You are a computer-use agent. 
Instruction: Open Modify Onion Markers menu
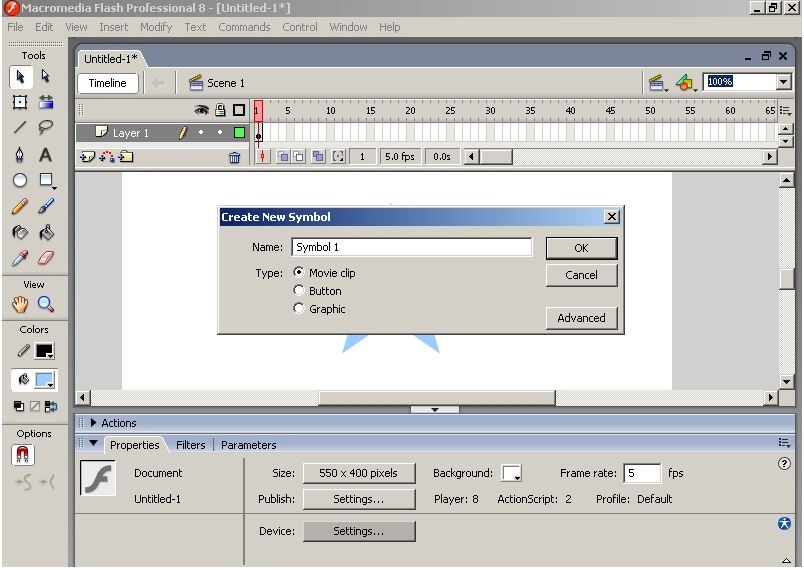(x=338, y=156)
